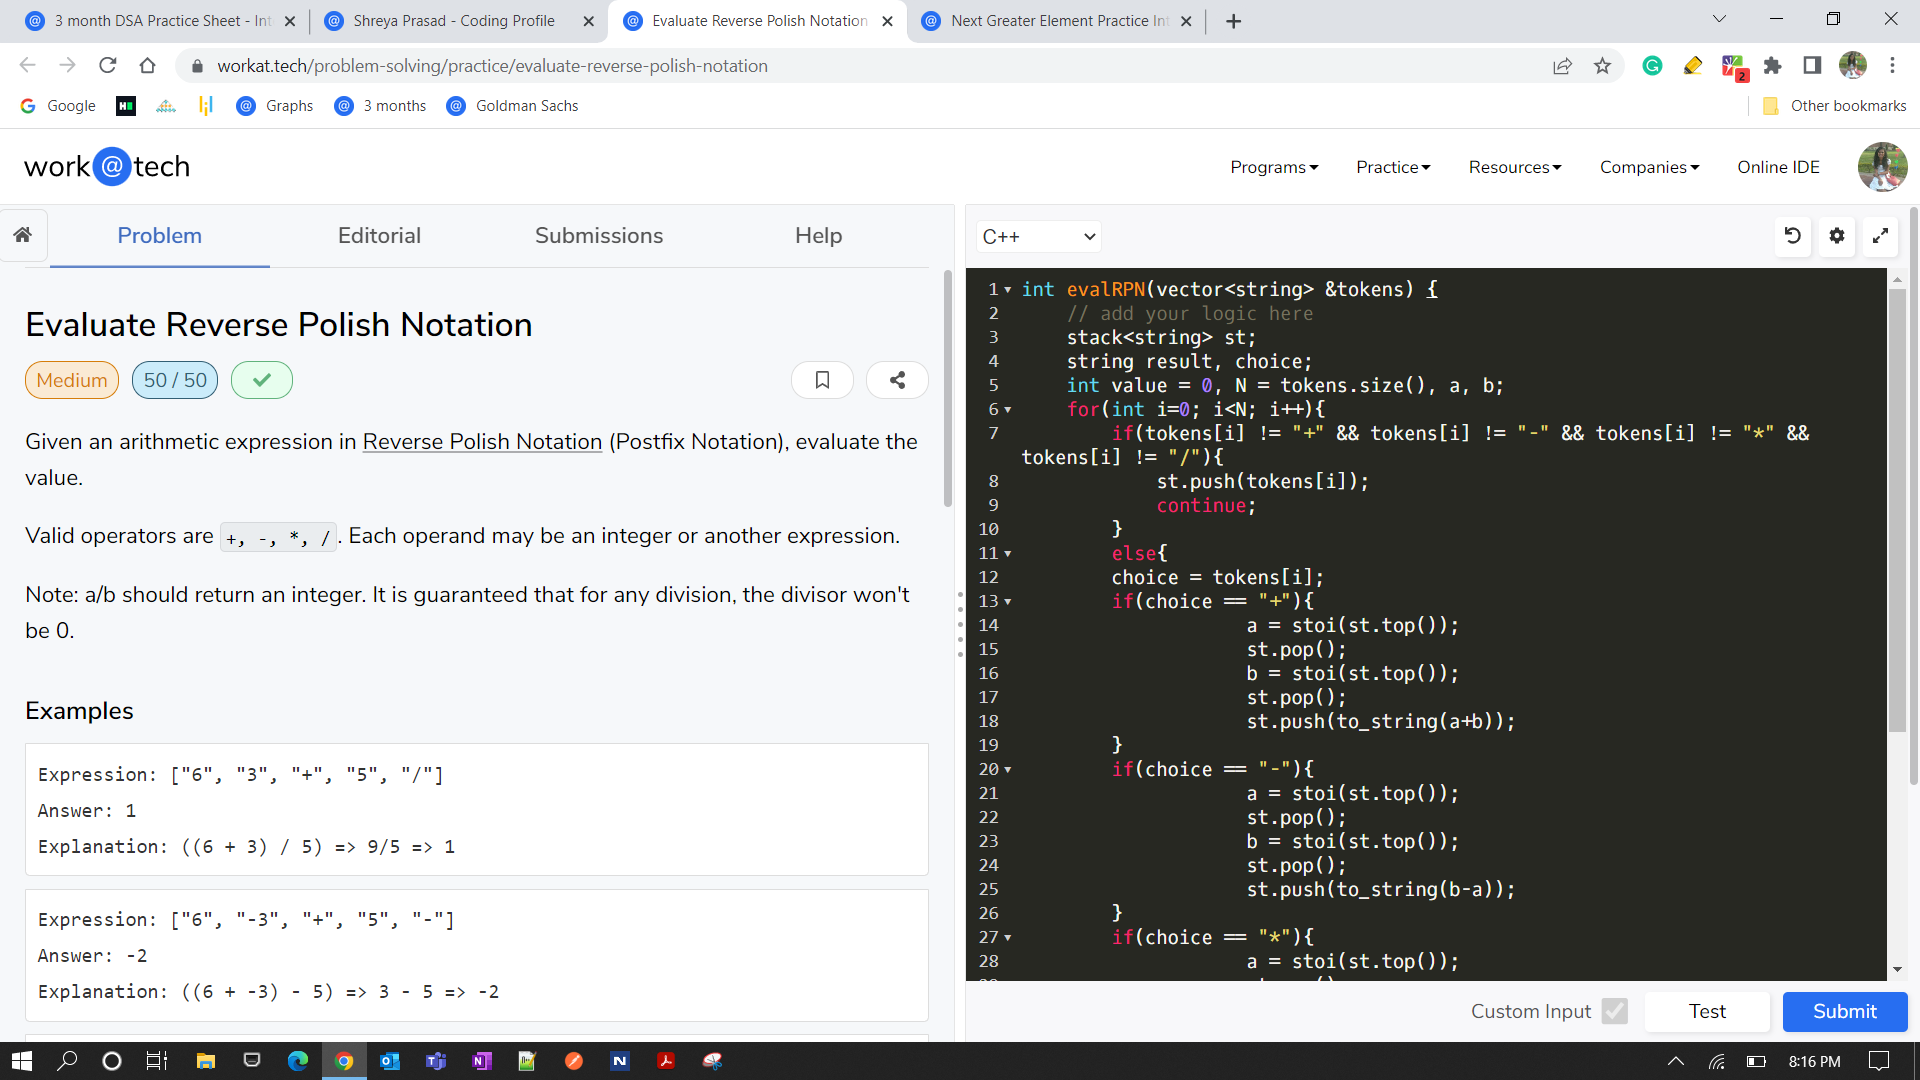Close the Evaluate Reverse Polish Notation tab
This screenshot has width=1920, height=1080.
887,21
